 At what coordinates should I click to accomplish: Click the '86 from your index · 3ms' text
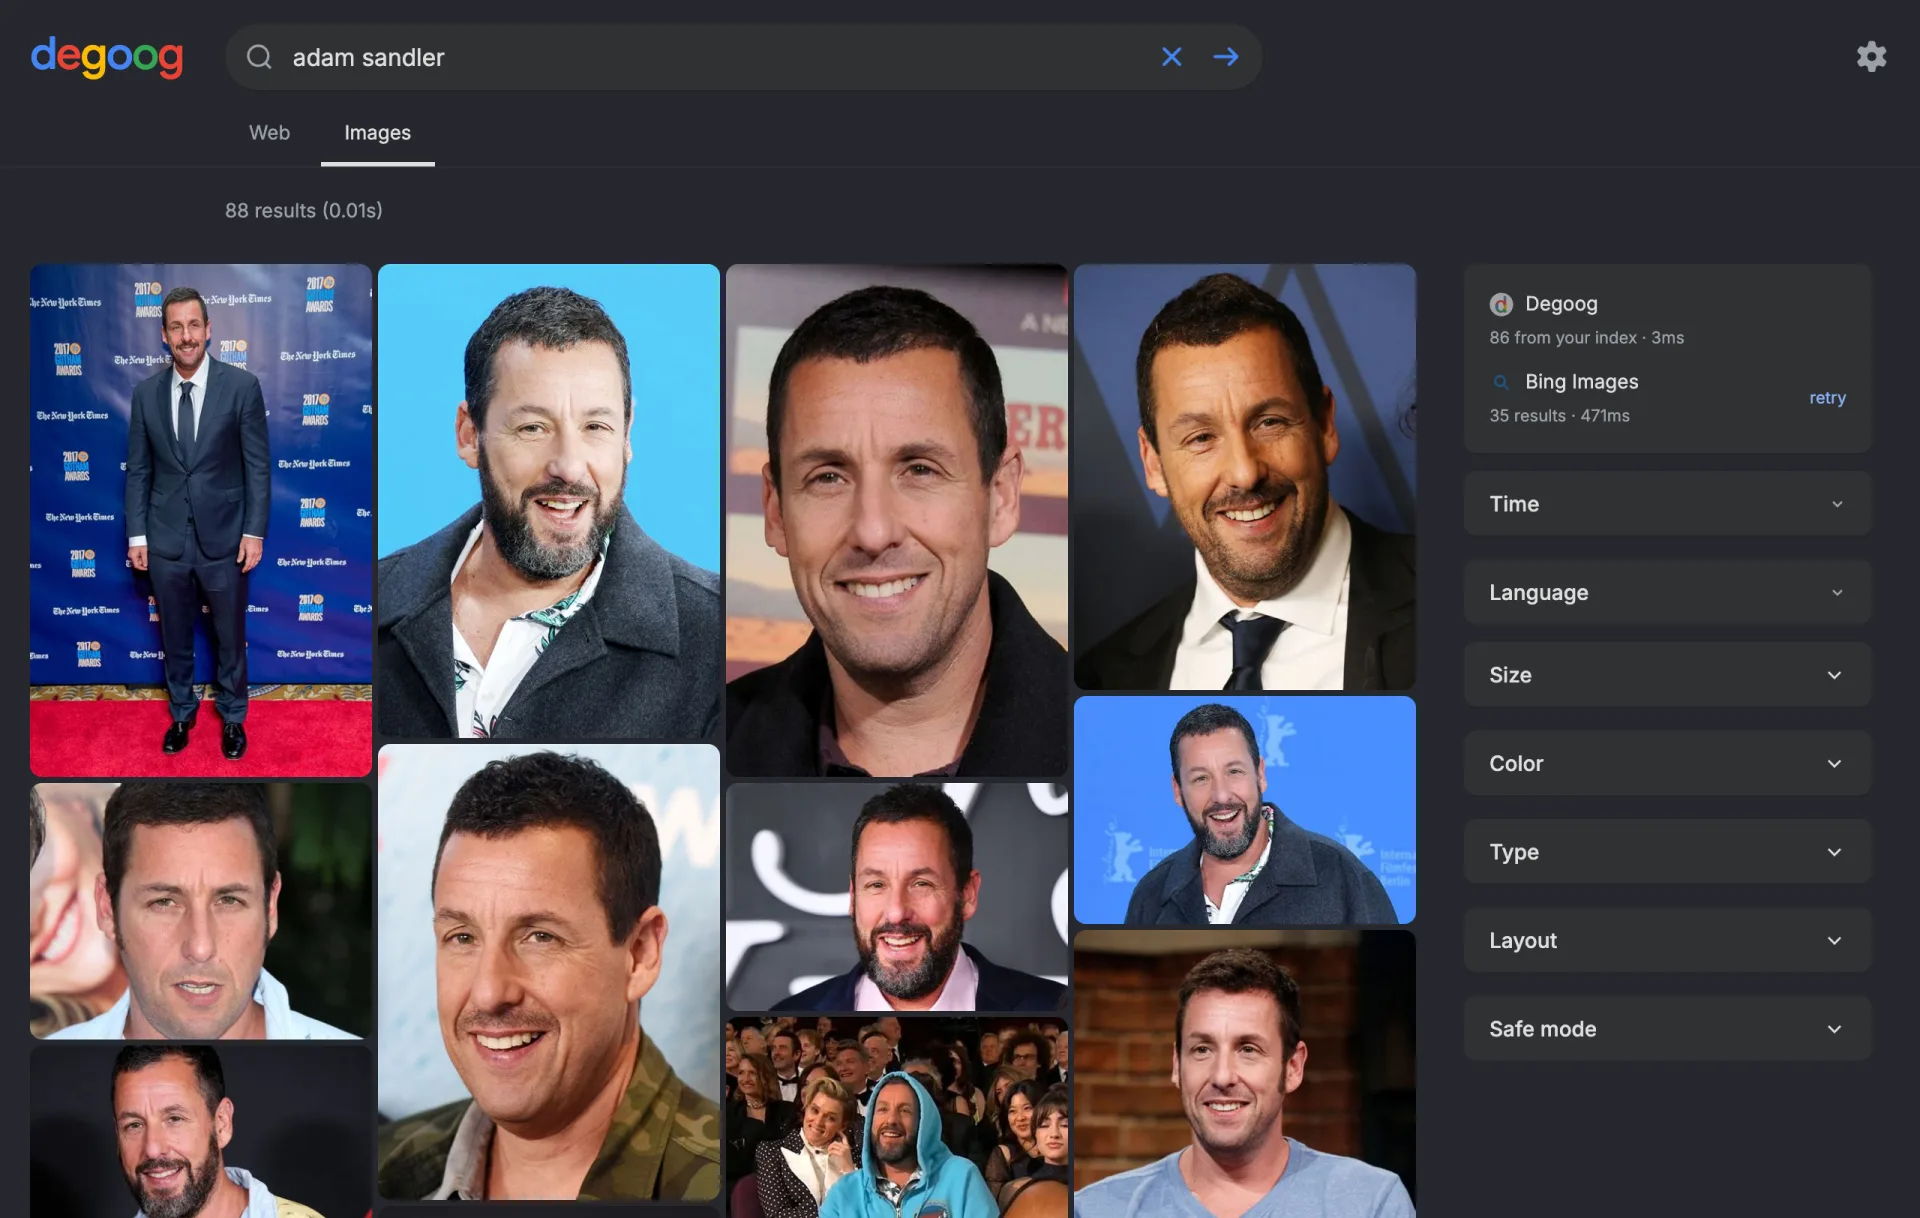point(1586,338)
